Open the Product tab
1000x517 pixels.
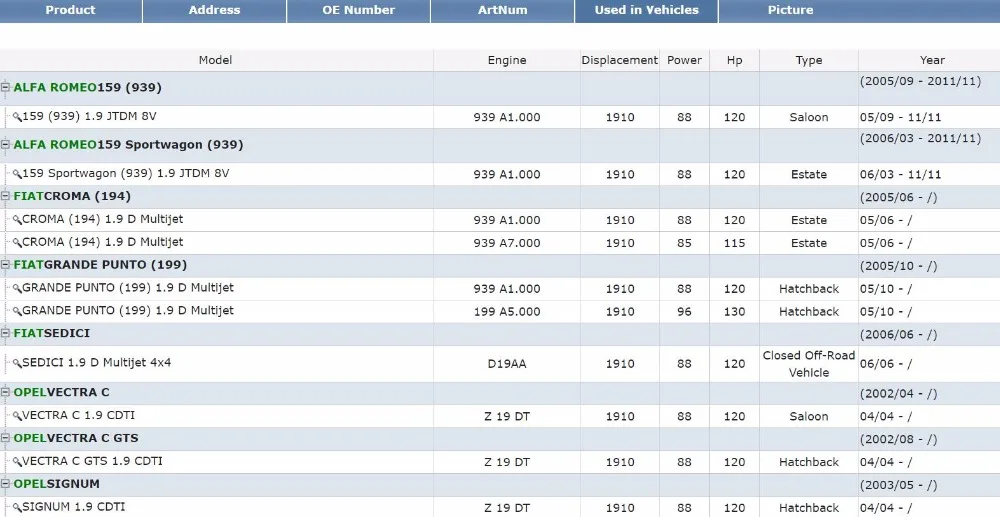[x=71, y=10]
